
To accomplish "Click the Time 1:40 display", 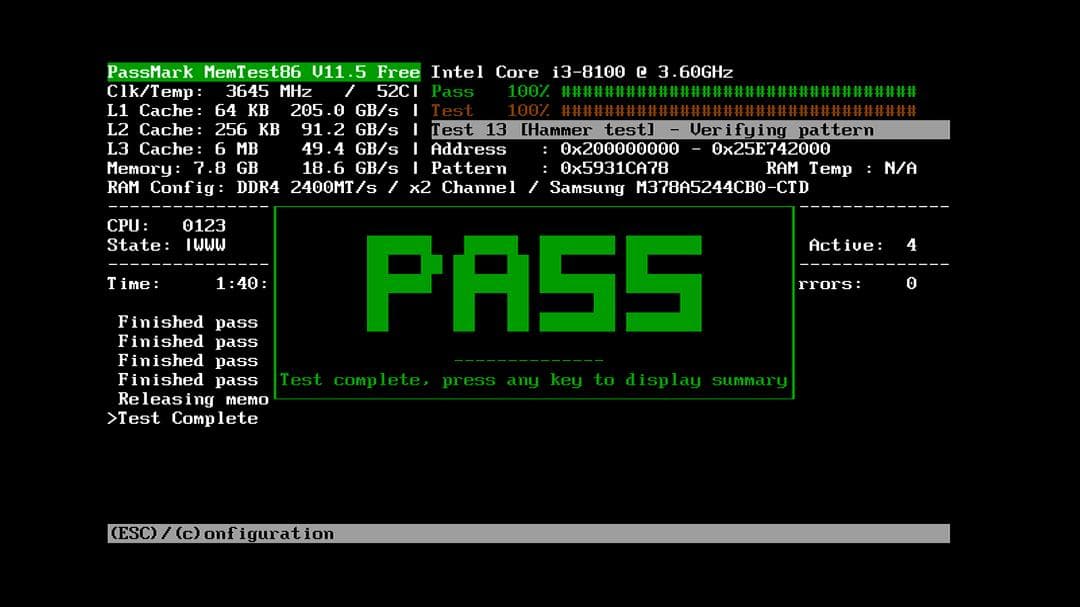I will [190, 283].
